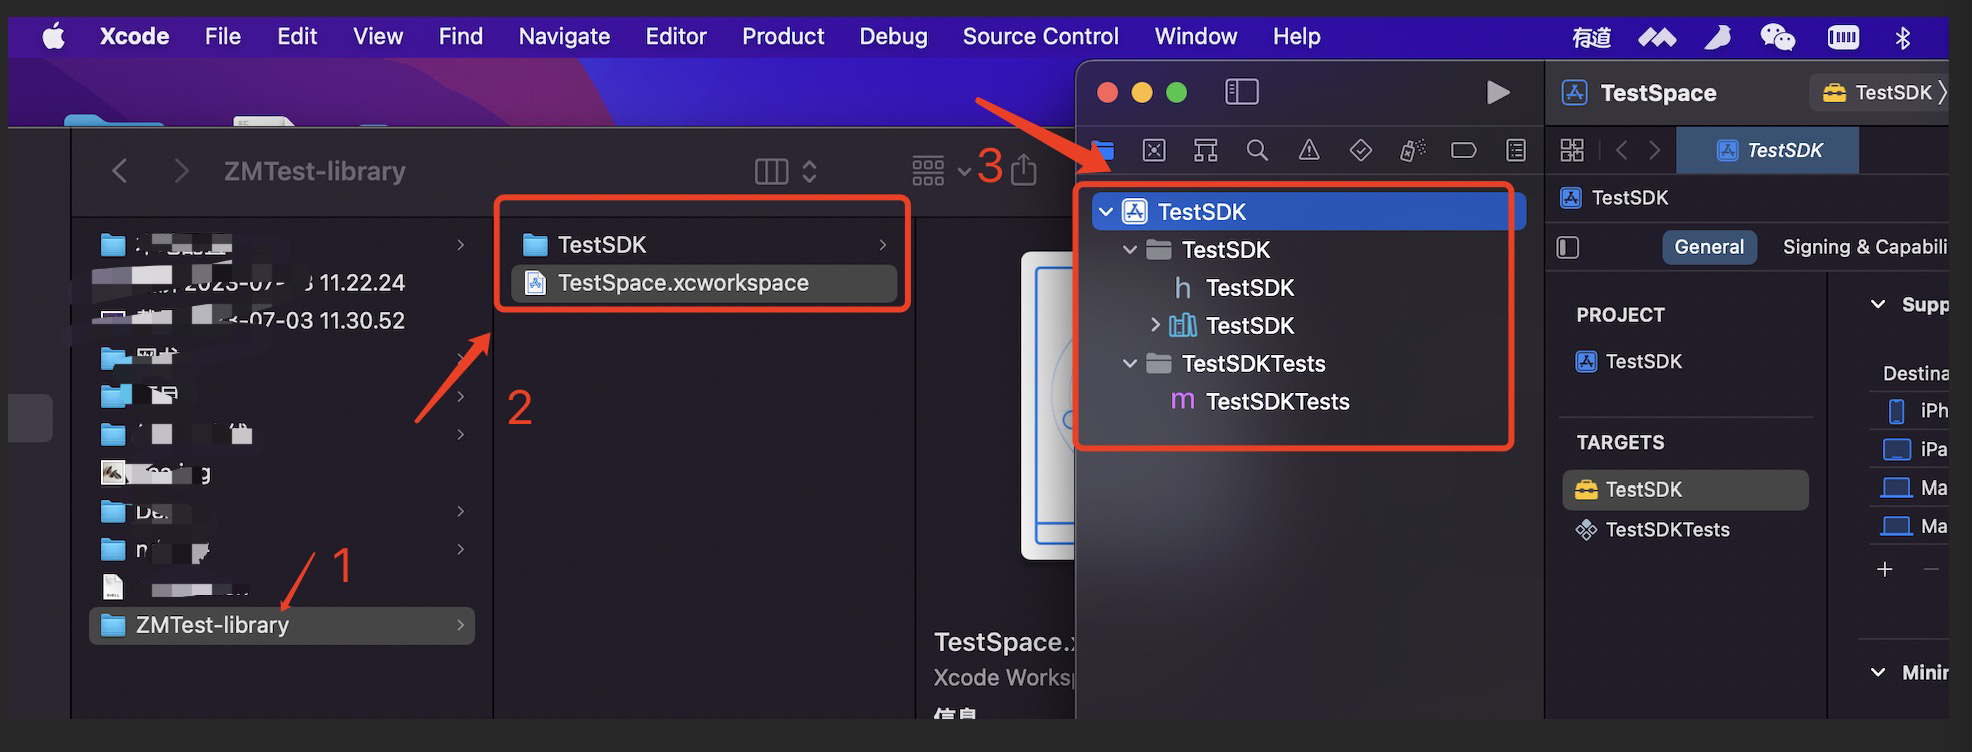Screen dimensions: 1972x752
Task: Collapse the TestSDK project root
Action: (1106, 212)
